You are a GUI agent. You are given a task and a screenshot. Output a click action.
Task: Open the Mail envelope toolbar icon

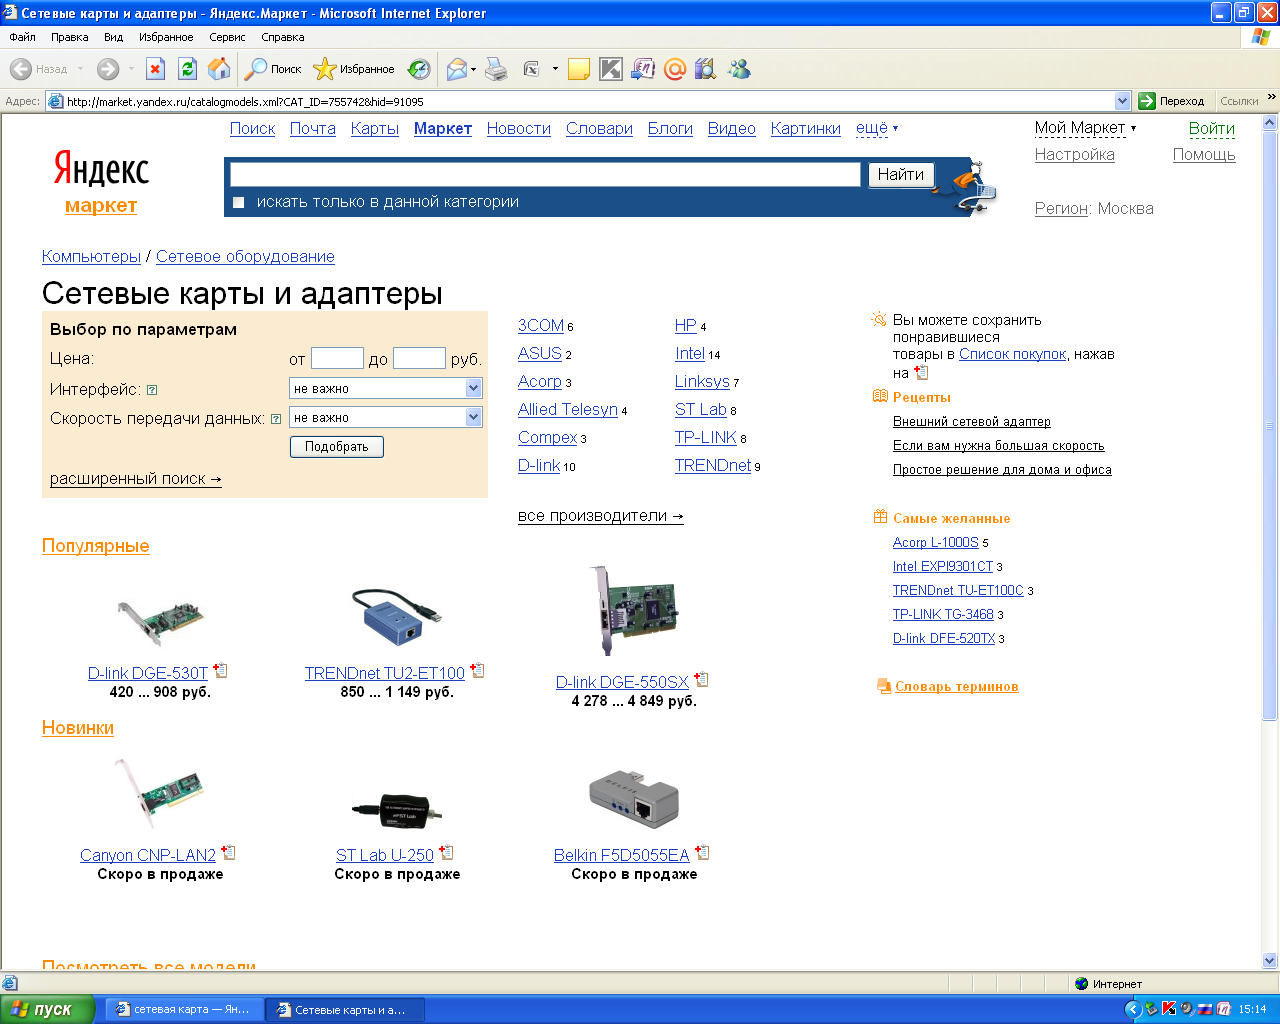click(456, 69)
